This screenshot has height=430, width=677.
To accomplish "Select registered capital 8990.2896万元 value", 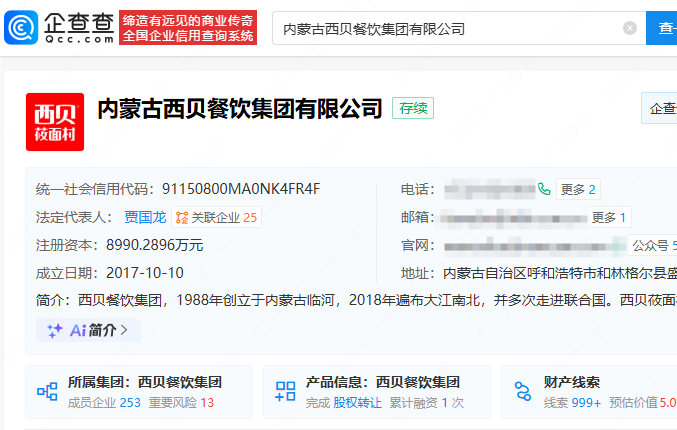I will click(x=155, y=245).
